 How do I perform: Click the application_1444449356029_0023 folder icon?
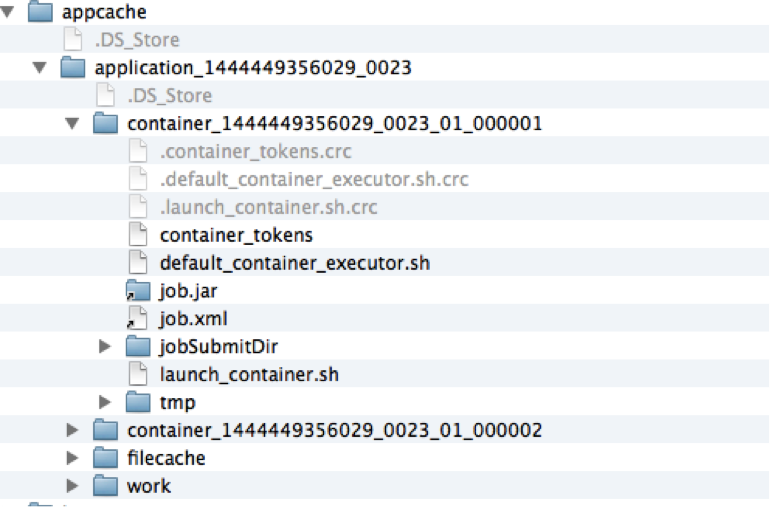(73, 67)
